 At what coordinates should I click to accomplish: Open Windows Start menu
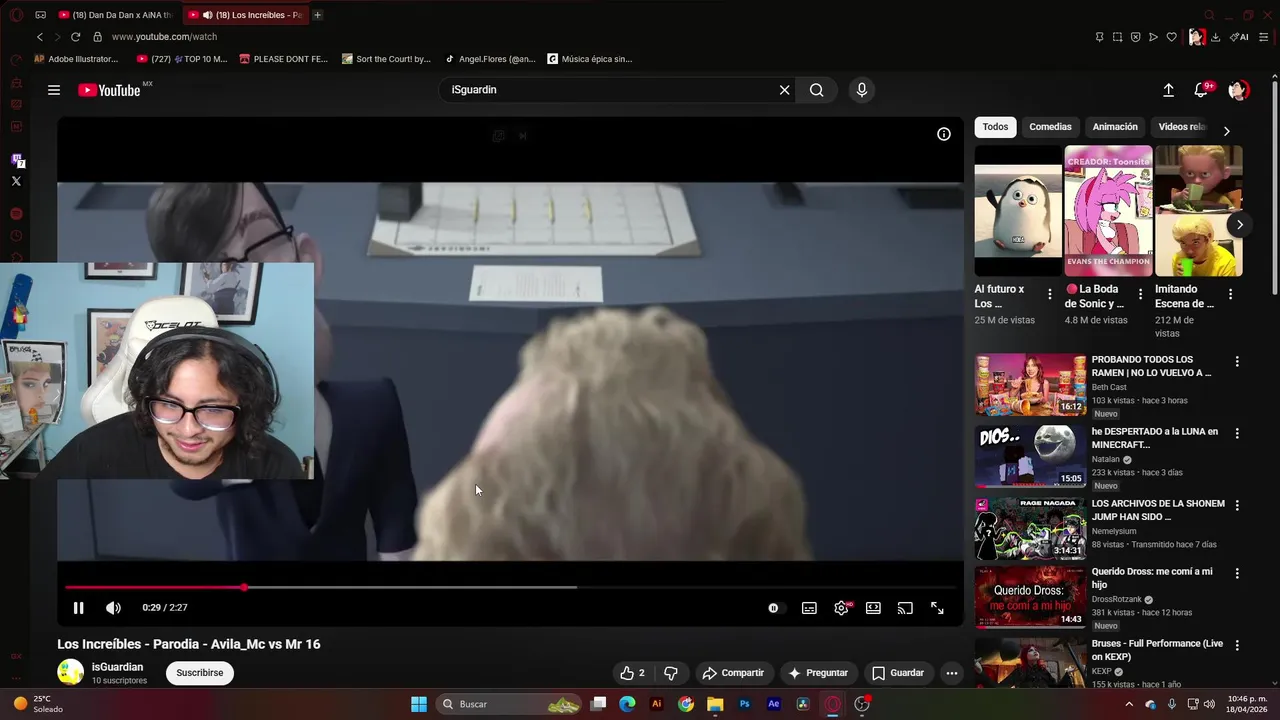(x=419, y=704)
